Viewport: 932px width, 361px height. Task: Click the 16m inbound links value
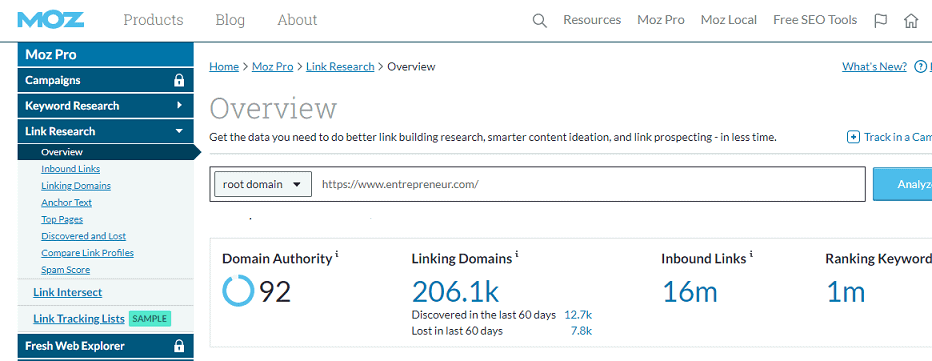click(689, 292)
